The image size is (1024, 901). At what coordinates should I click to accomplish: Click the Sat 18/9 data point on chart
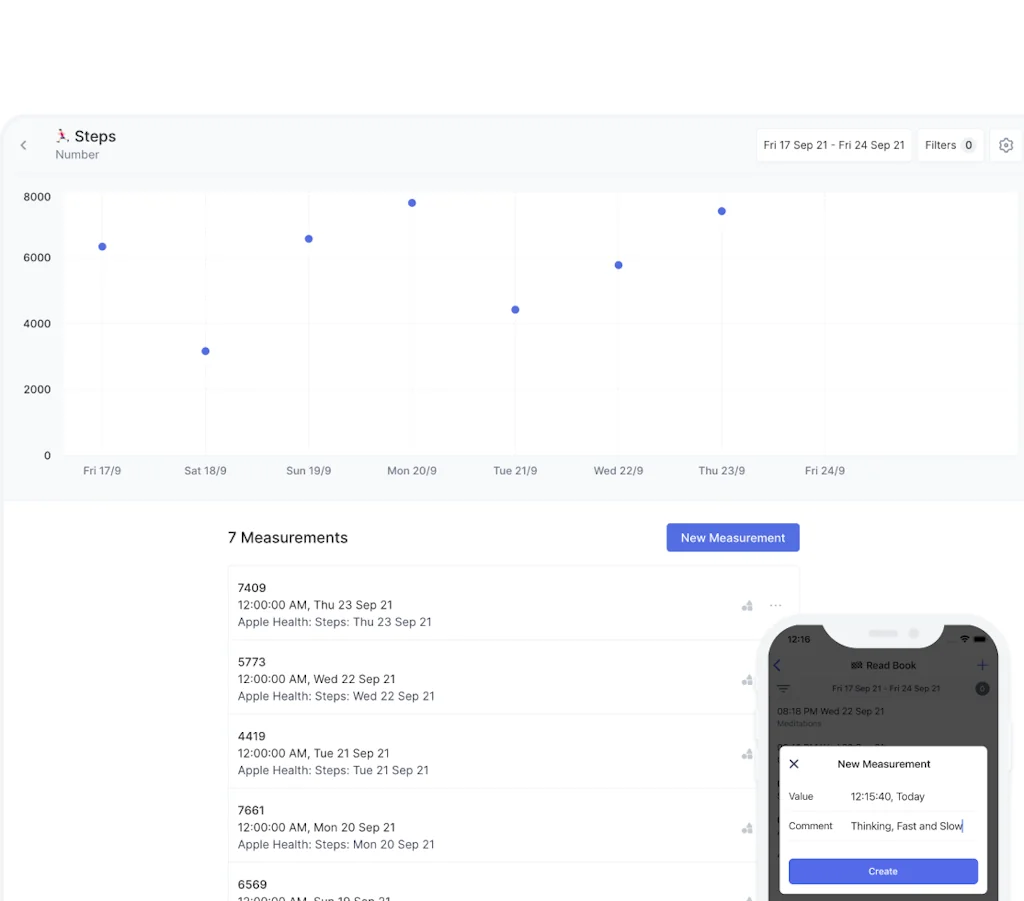[x=205, y=351]
